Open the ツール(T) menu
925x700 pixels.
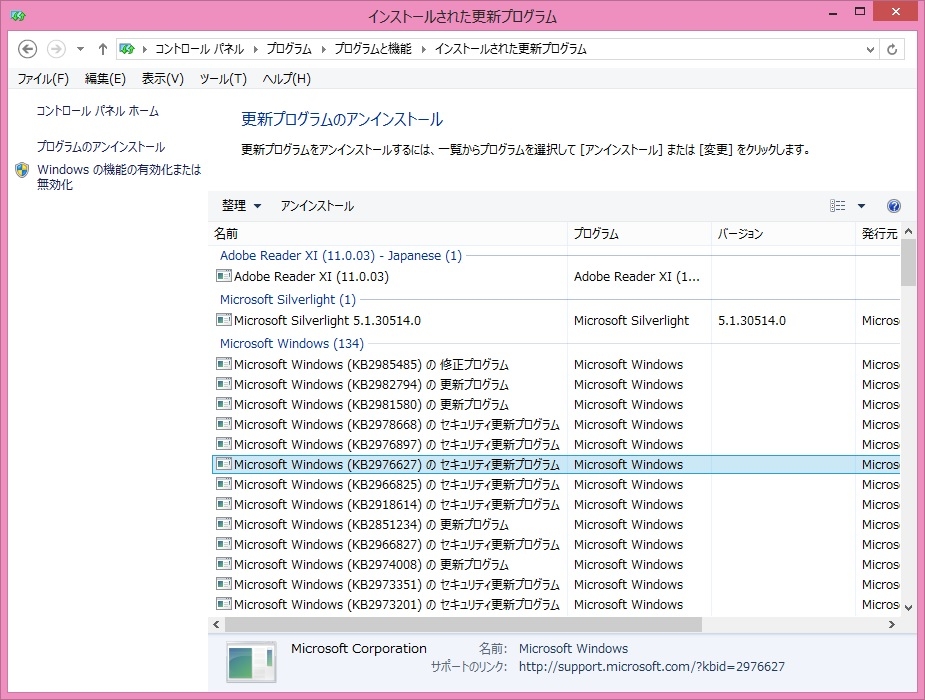[x=223, y=78]
